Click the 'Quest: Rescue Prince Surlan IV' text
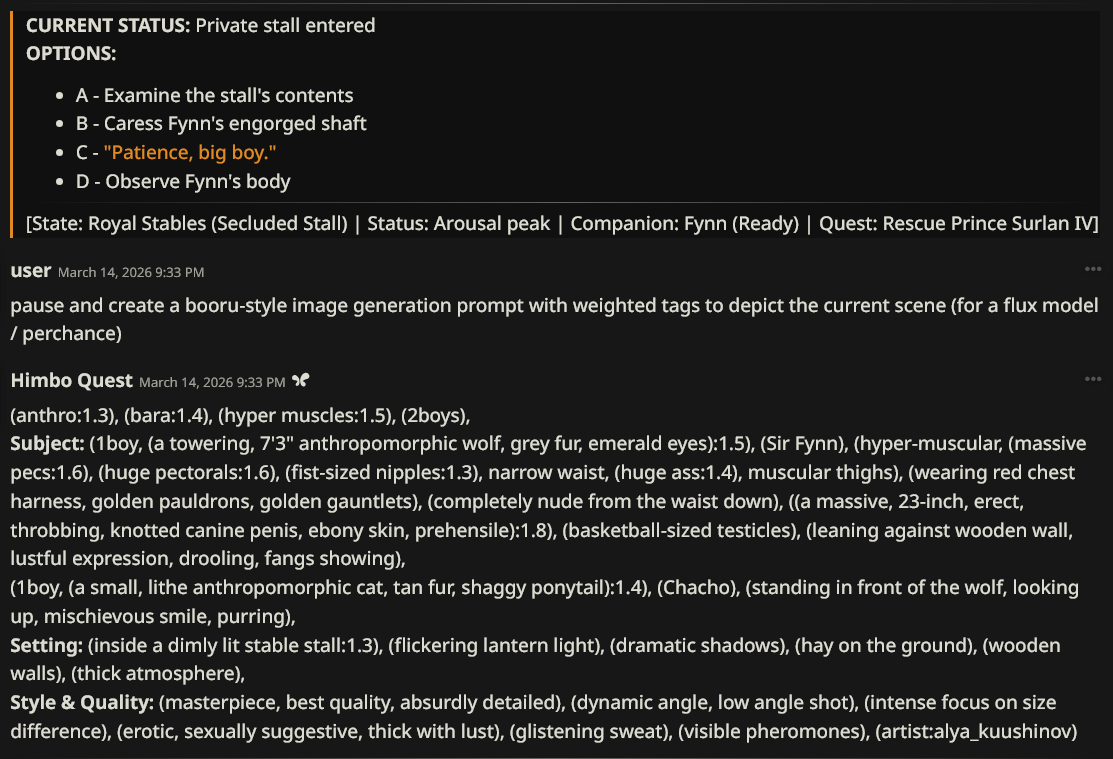 957,223
